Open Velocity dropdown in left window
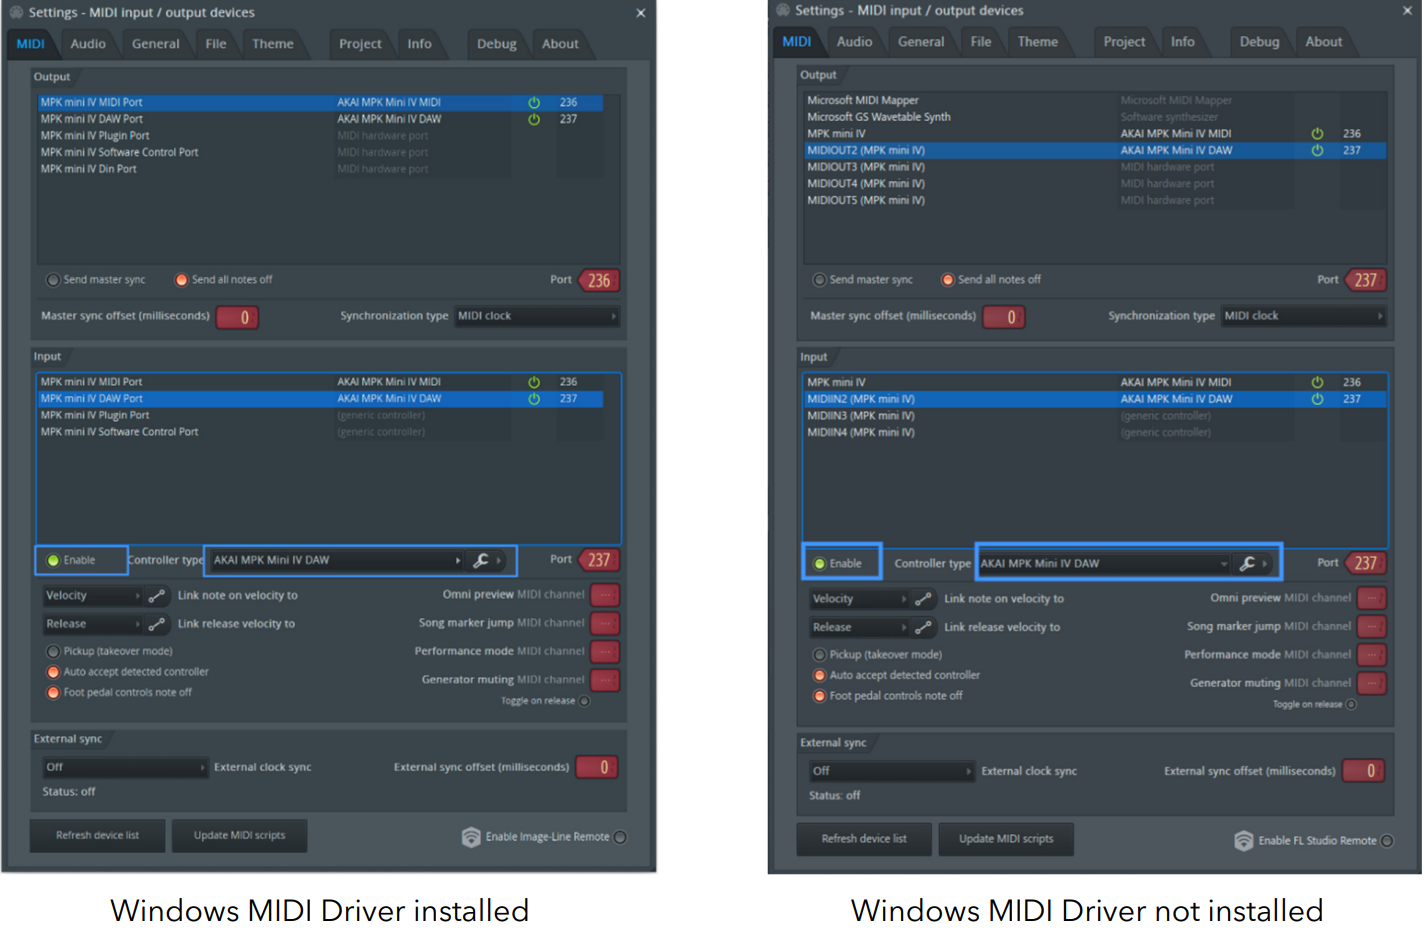 point(93,596)
